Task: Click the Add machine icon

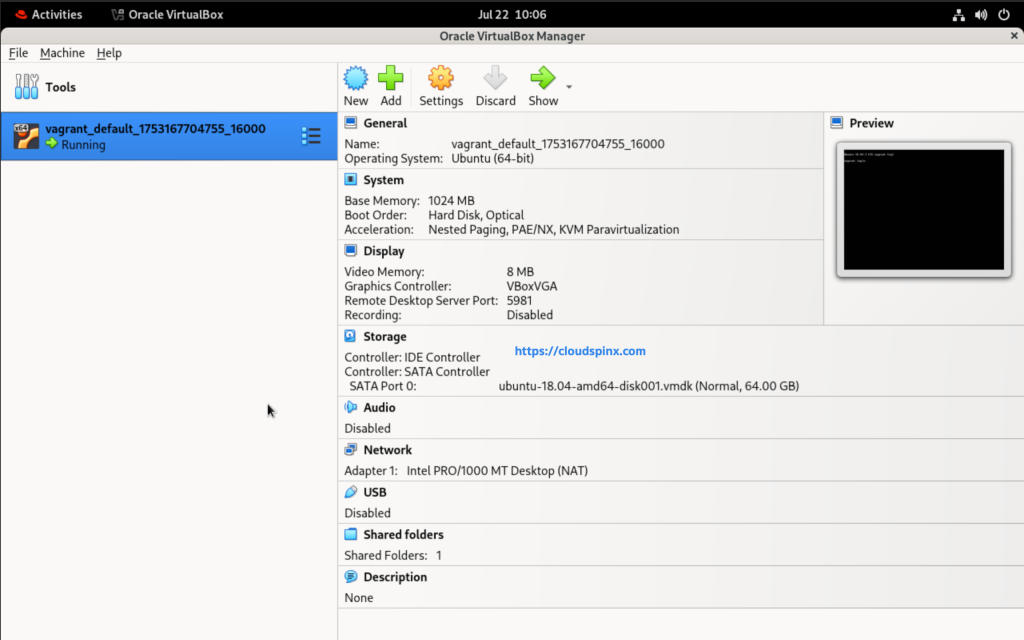Action: [x=391, y=85]
